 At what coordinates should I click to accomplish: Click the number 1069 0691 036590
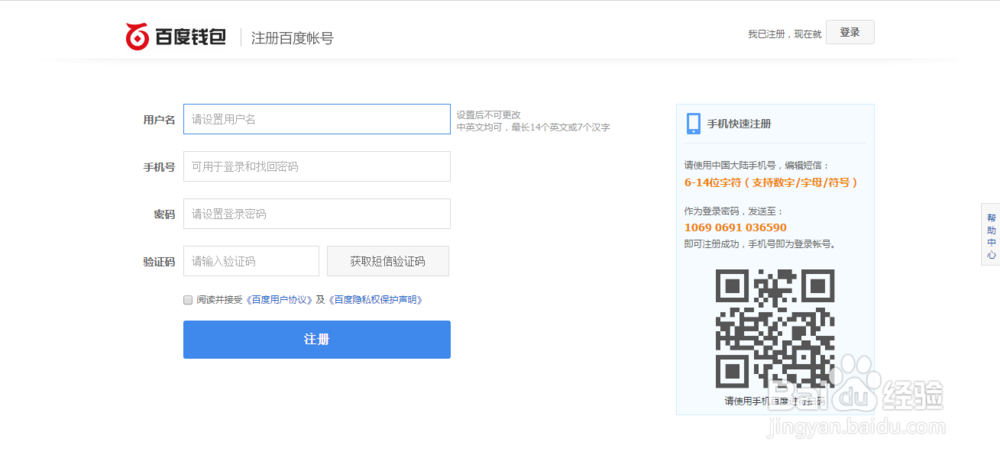point(735,228)
